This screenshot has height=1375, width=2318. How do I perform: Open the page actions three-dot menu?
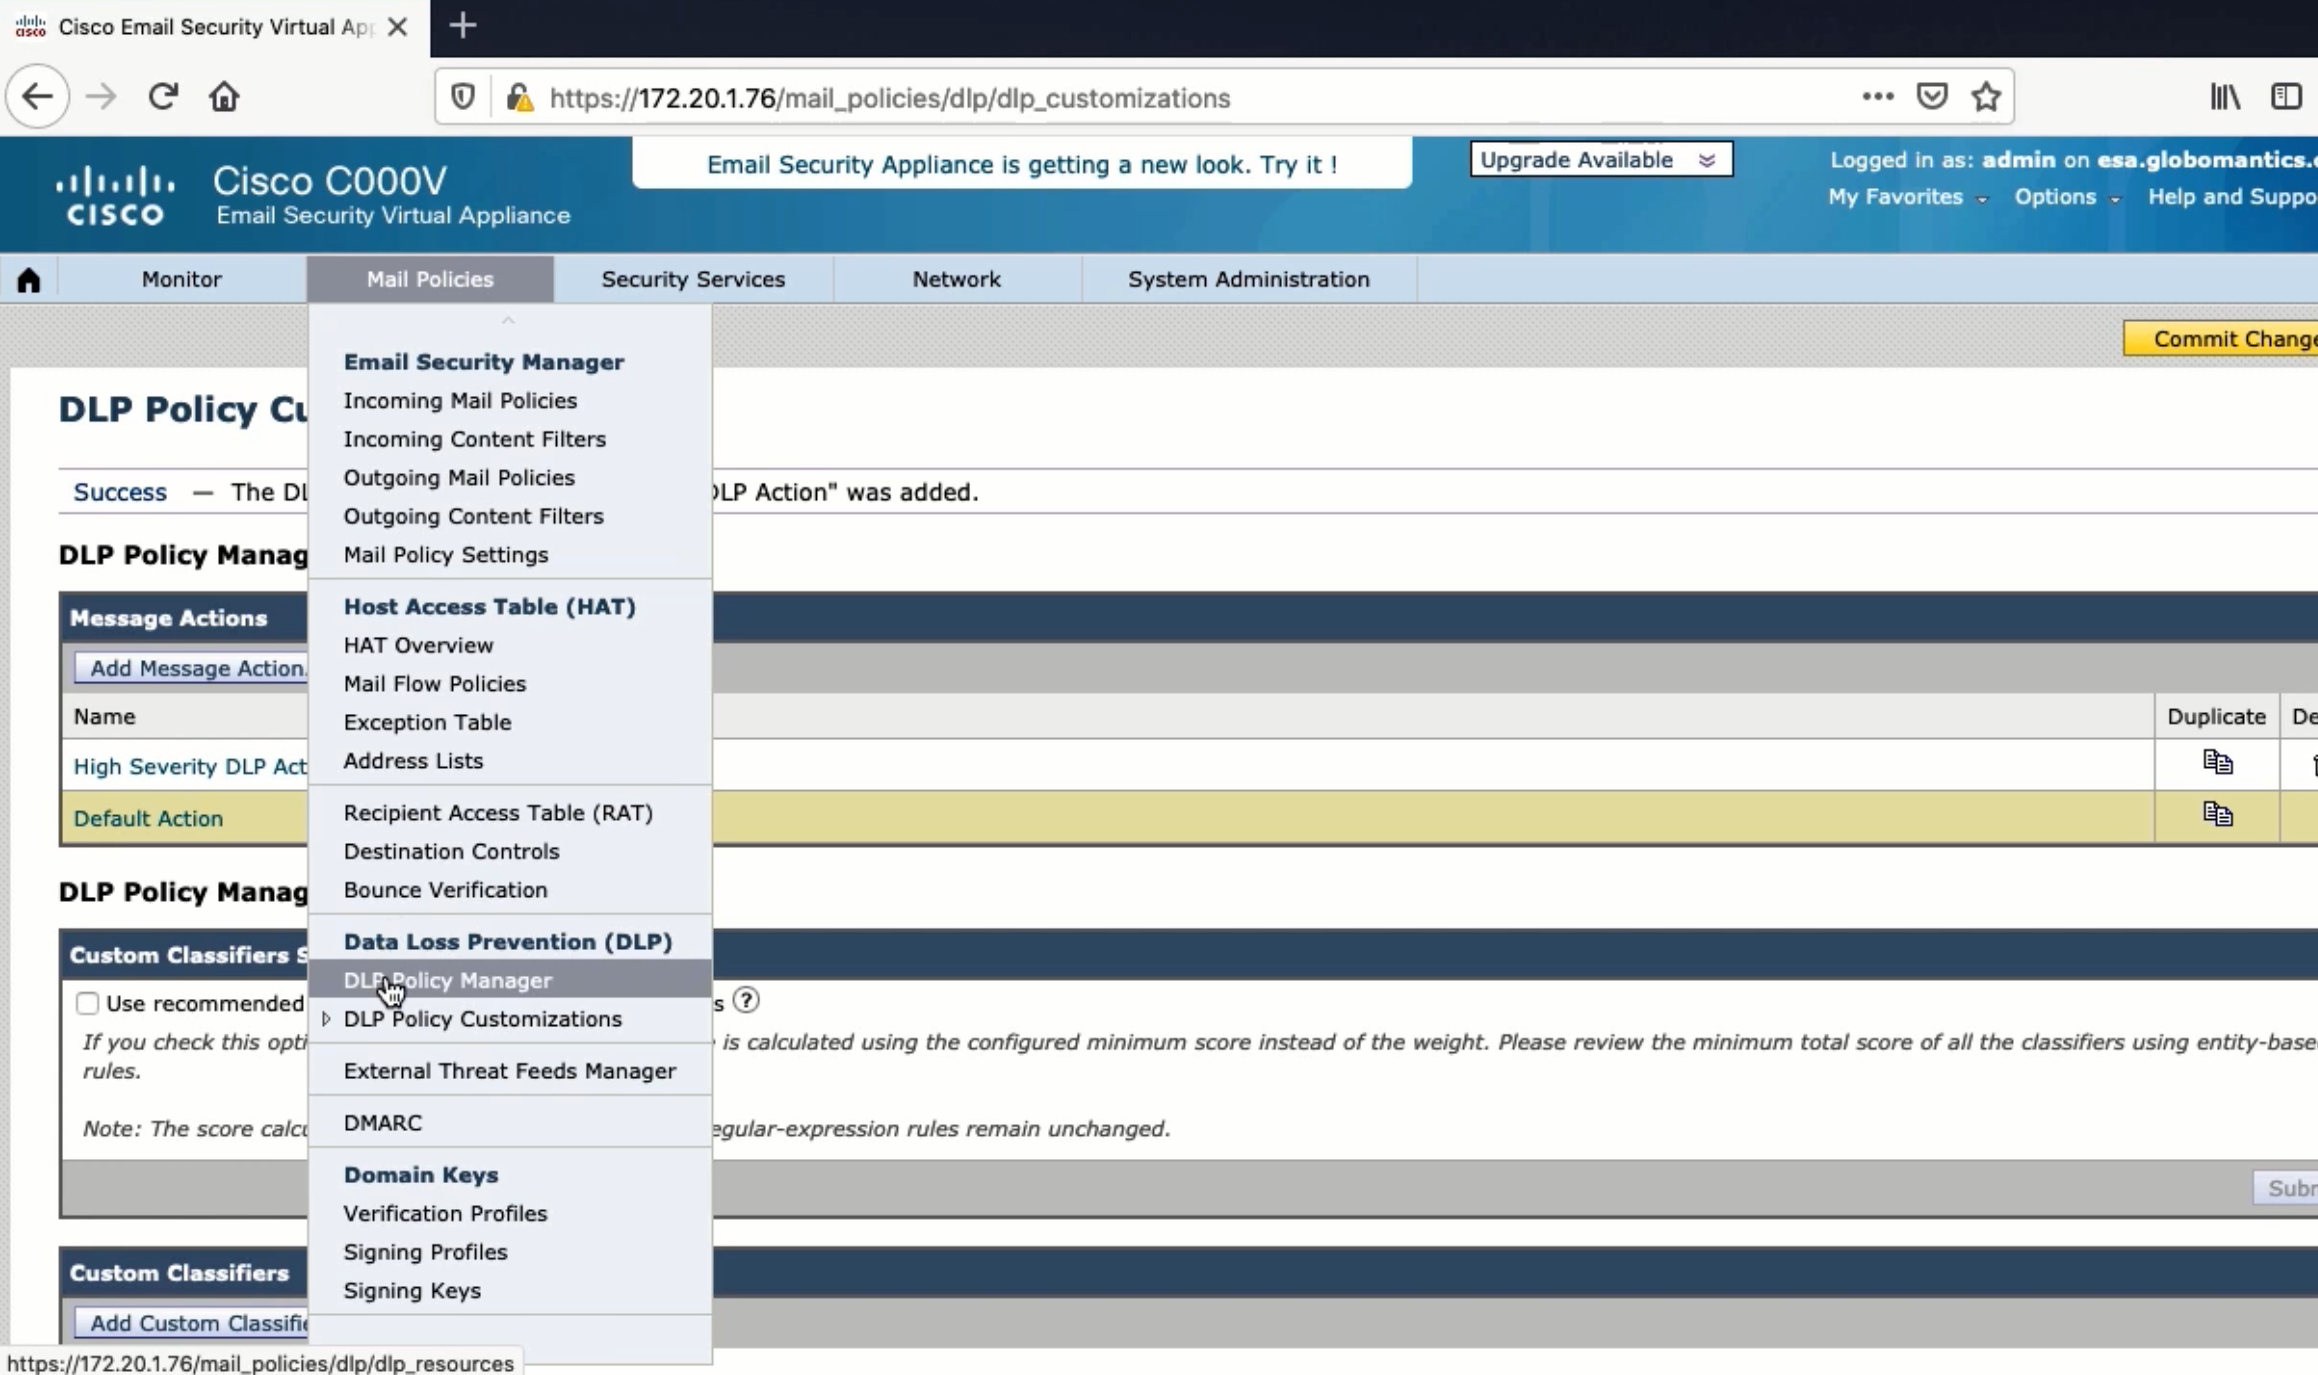click(1878, 96)
